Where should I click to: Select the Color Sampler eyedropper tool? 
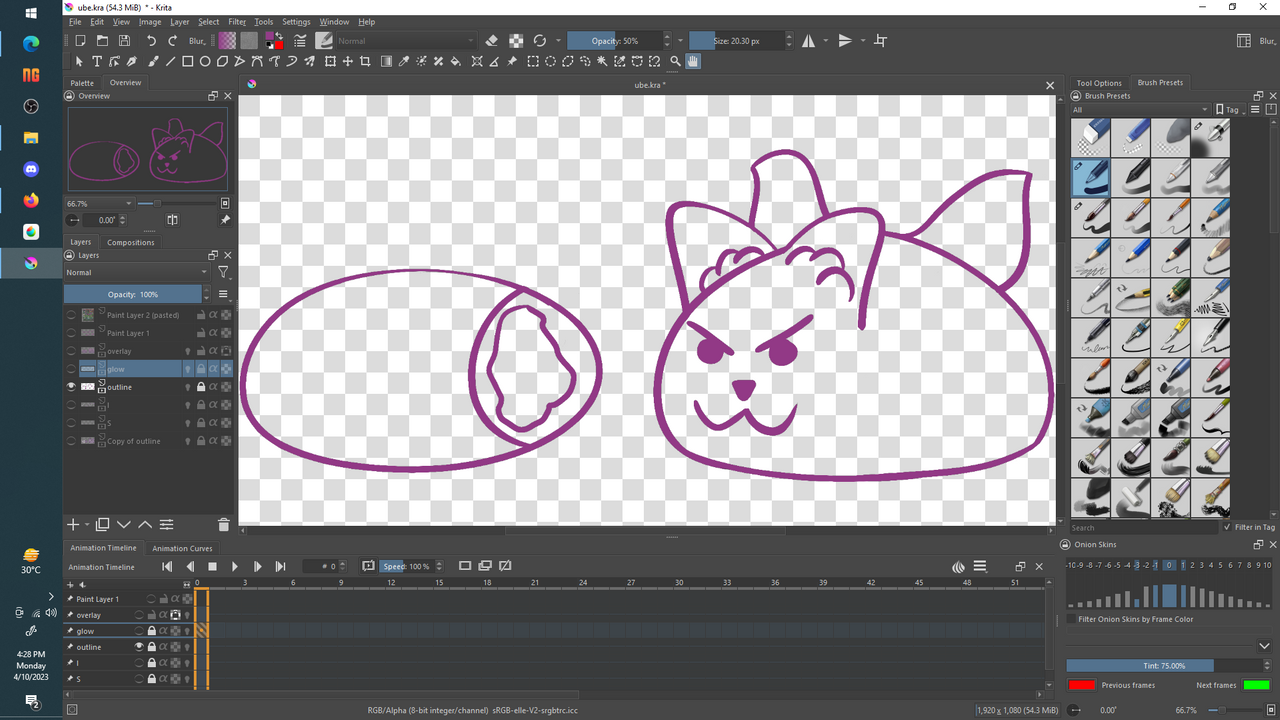click(404, 61)
